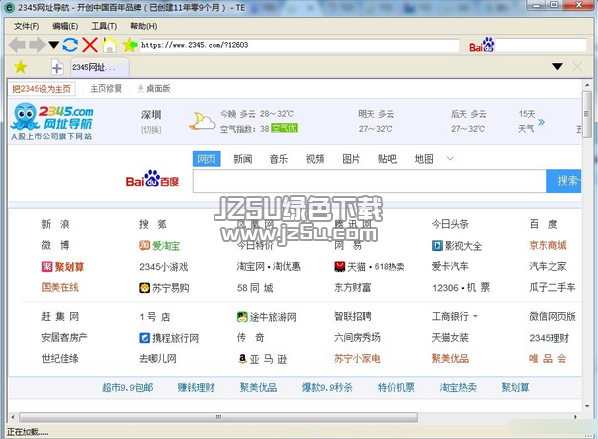Open 亚马逊 Amazon icon link
Viewport: 598px width, 439px height.
tap(262, 359)
